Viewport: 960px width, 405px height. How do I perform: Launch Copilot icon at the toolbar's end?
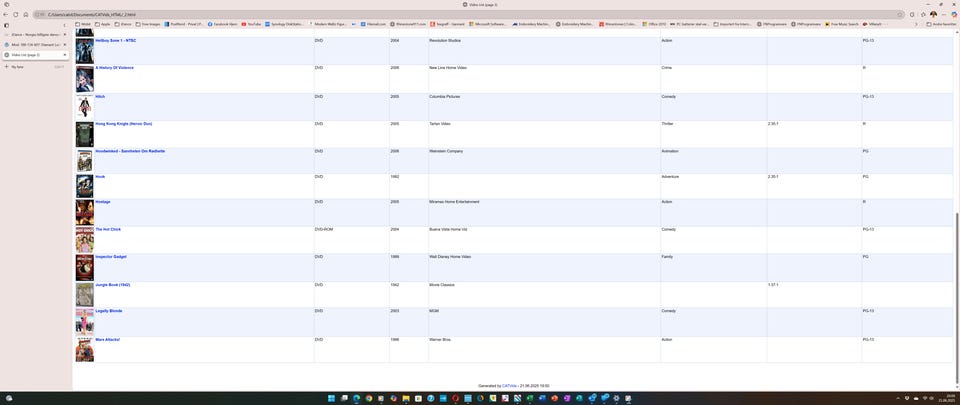[x=954, y=14]
